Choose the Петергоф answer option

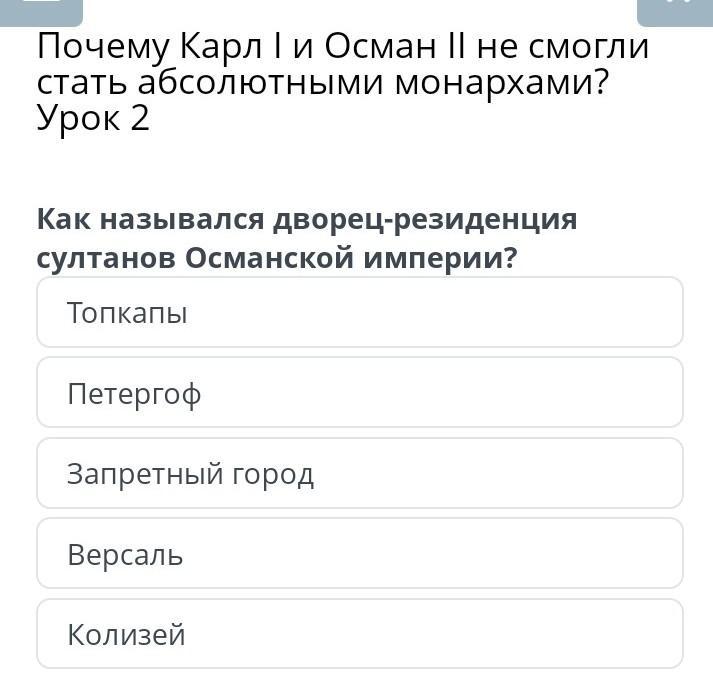tap(359, 393)
